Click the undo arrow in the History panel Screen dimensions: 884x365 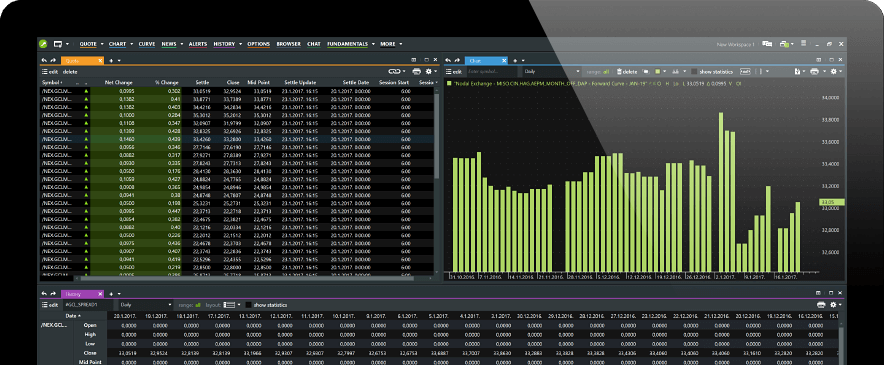coord(44,293)
